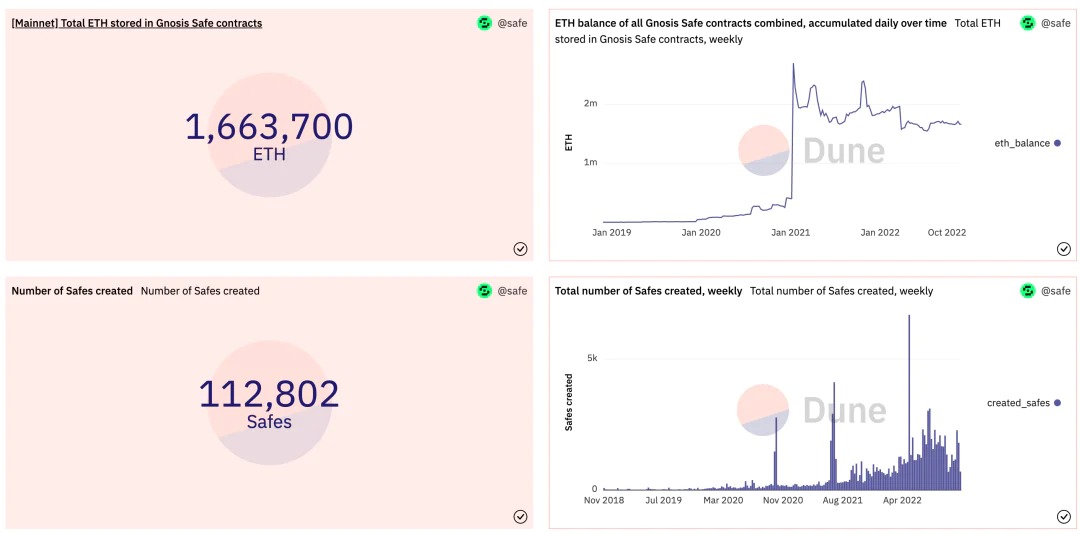The width and height of the screenshot is (1080, 534).
Task: Click the checkmark icon in the 112,802 Safes panel
Action: (x=520, y=517)
